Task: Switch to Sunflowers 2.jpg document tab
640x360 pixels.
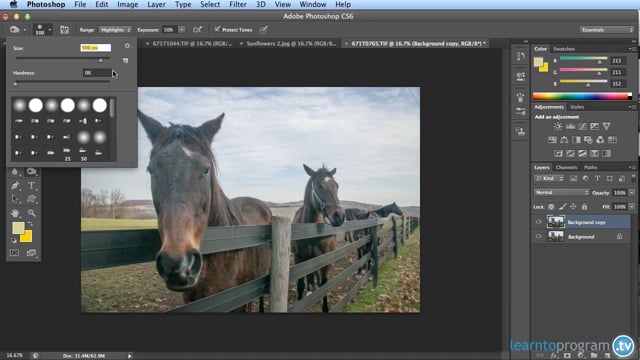Action: (x=291, y=43)
